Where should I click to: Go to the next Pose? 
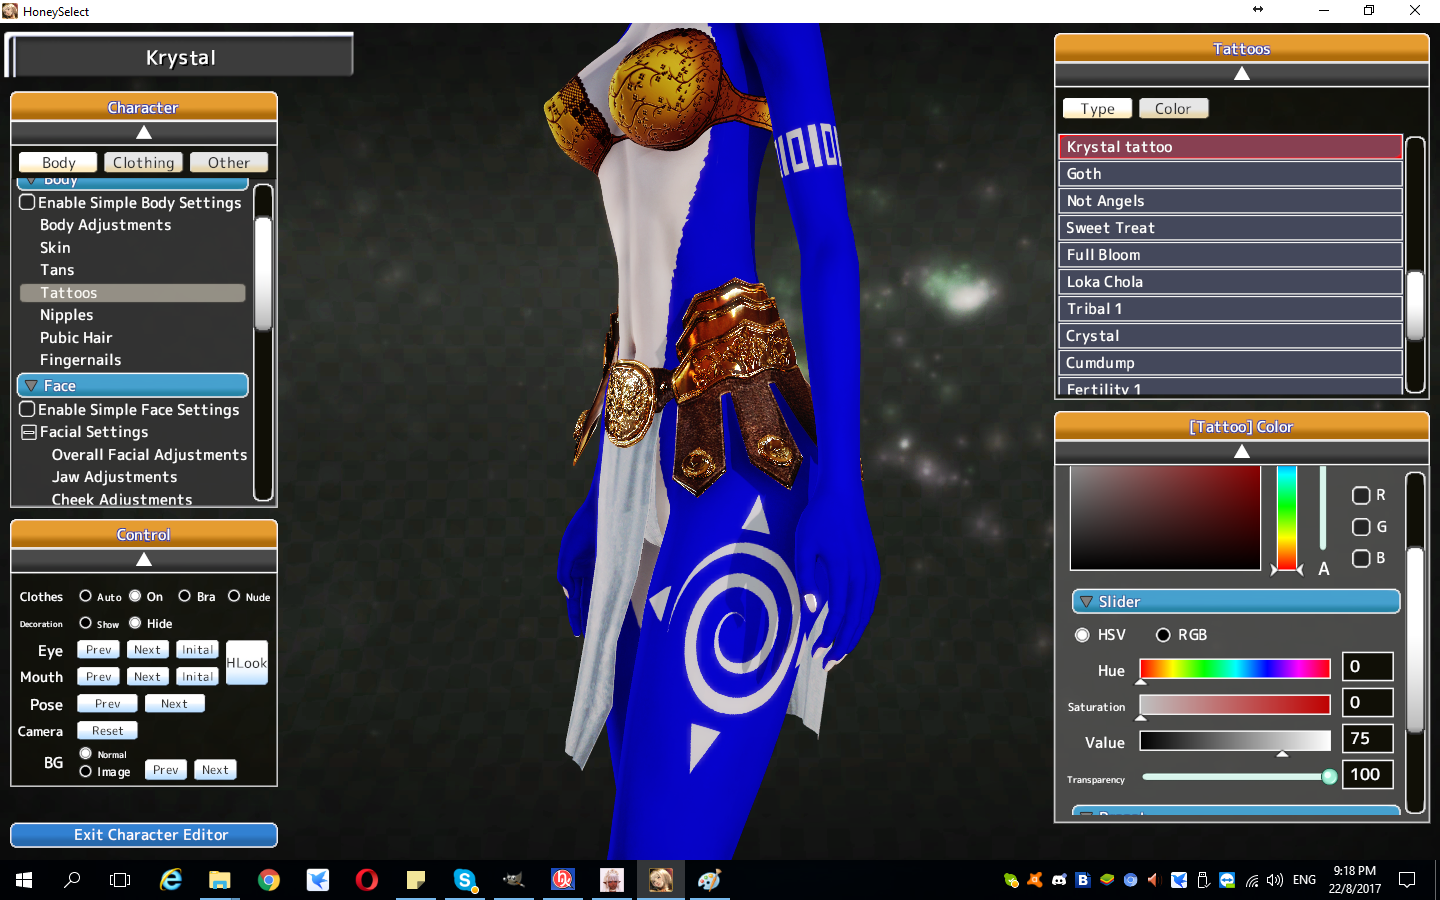174,704
